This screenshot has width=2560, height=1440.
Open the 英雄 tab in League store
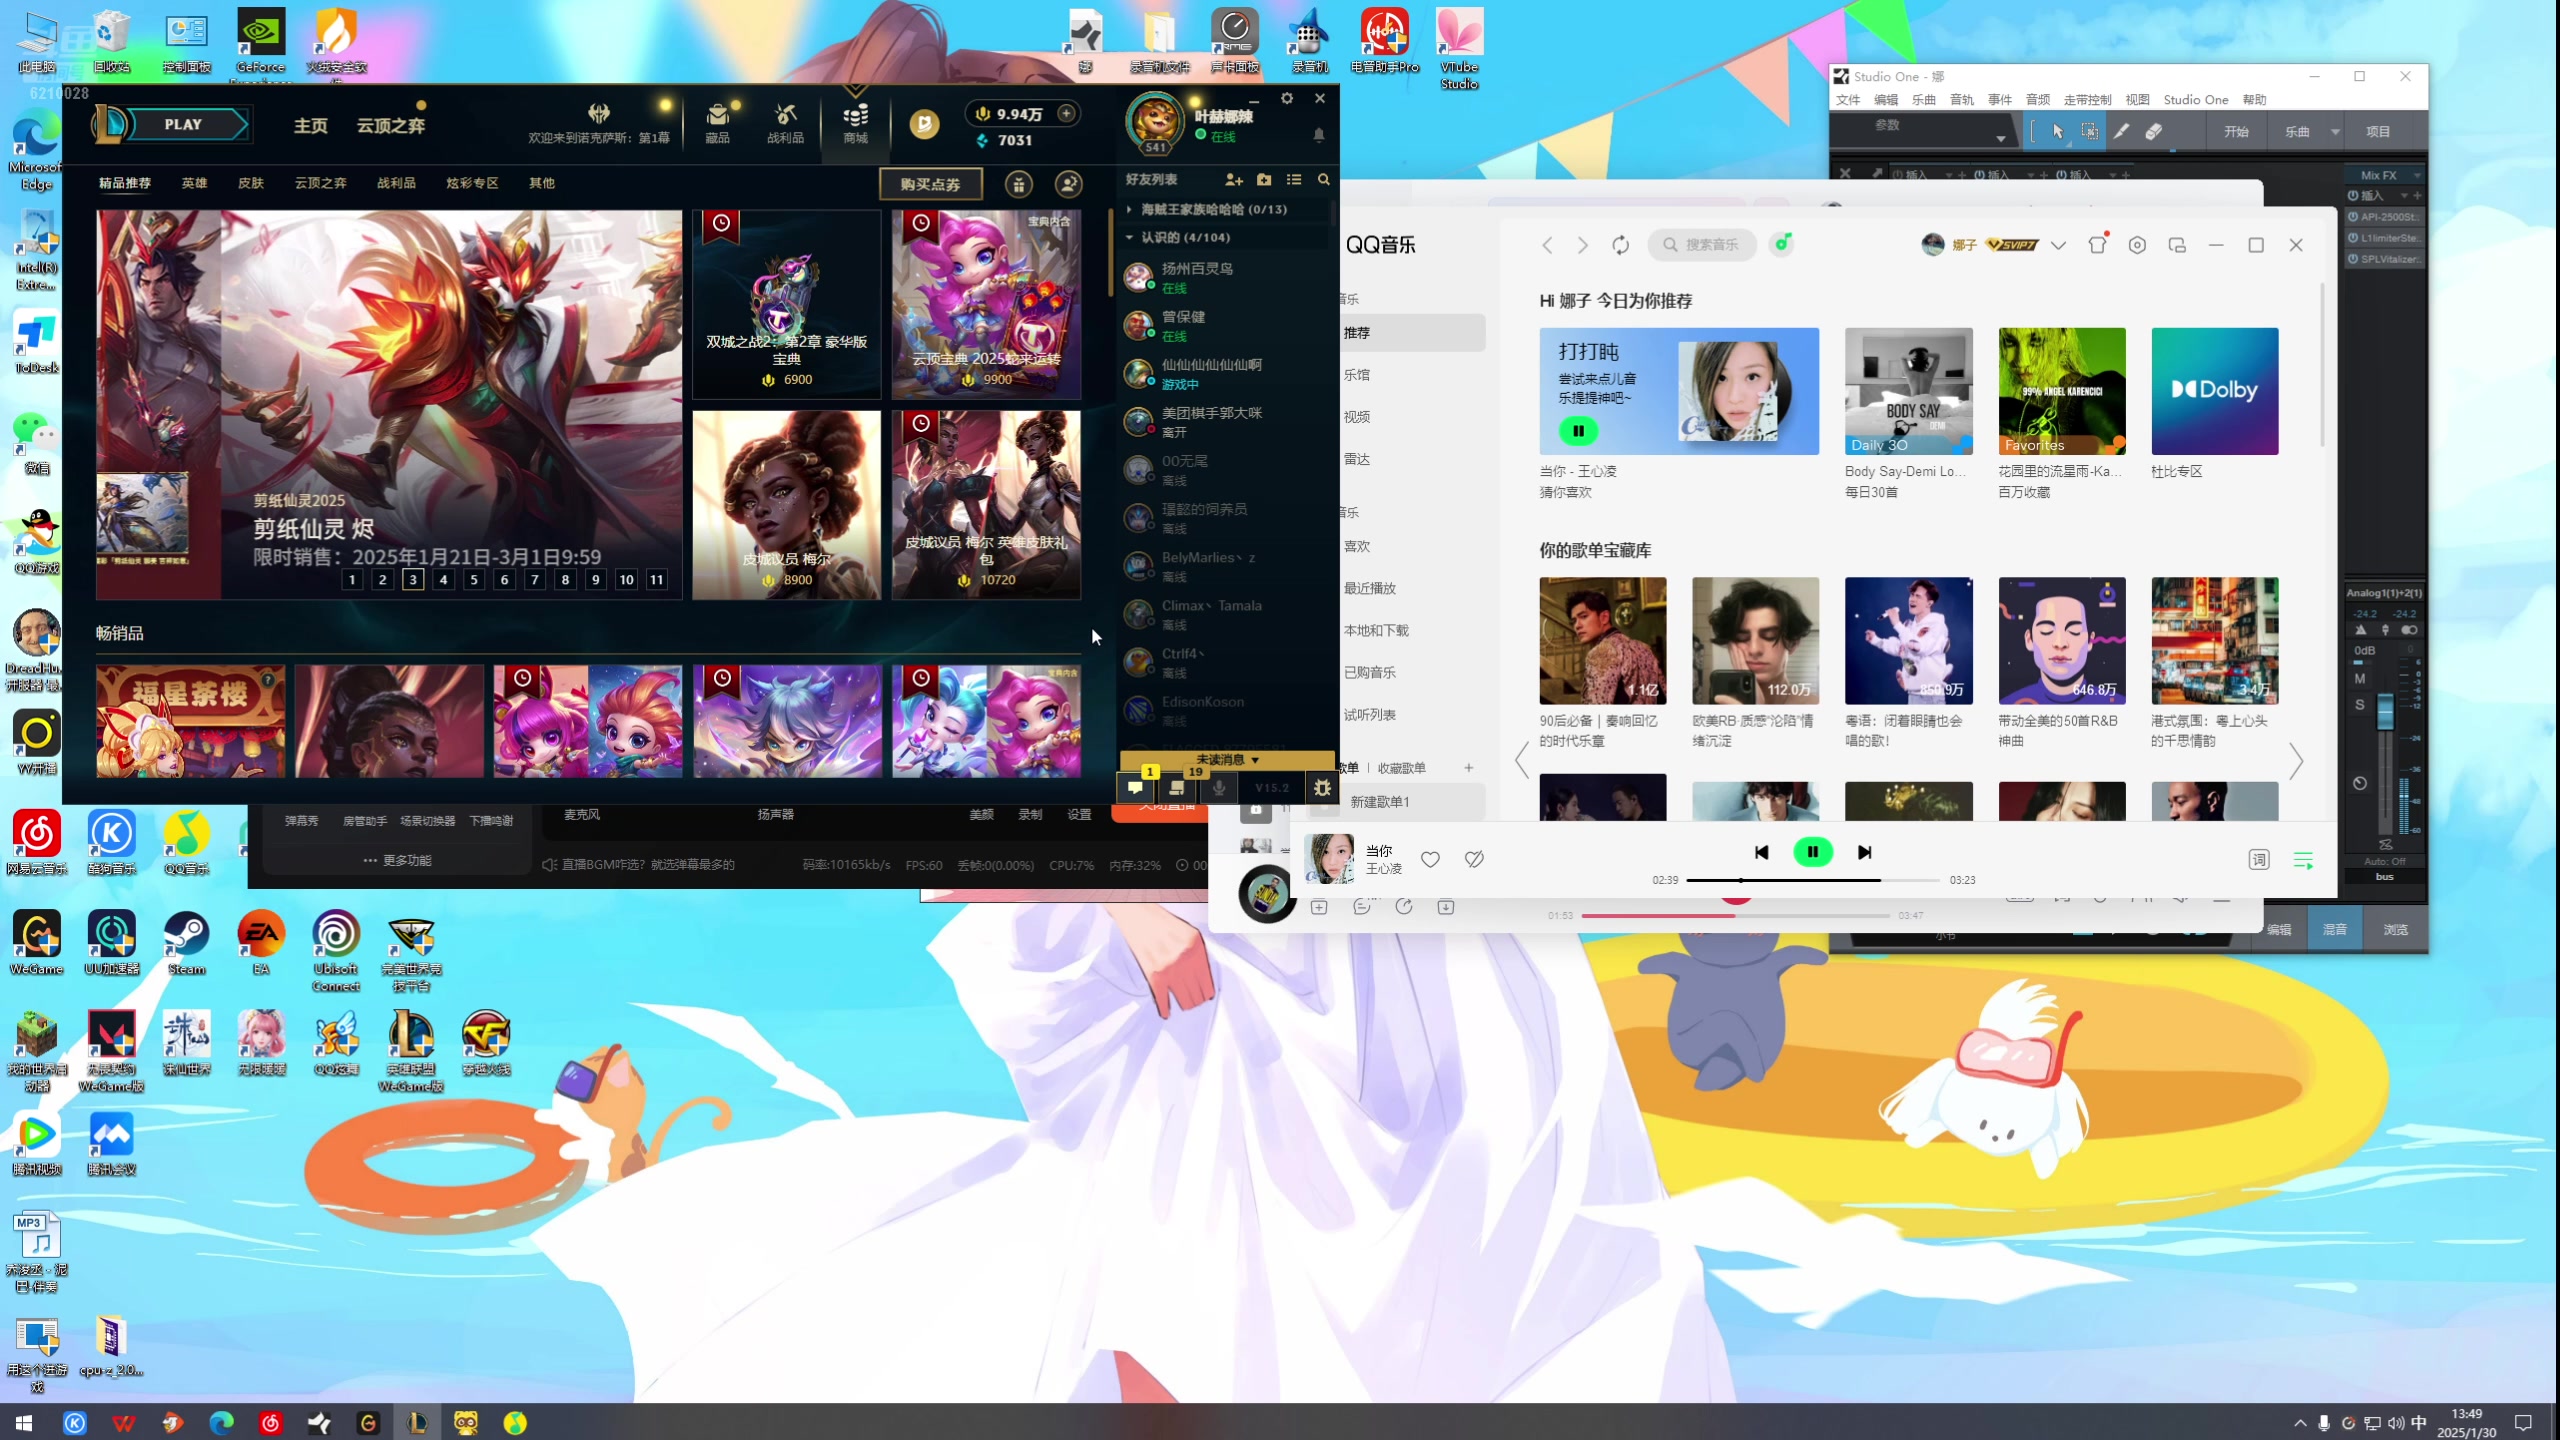(x=194, y=183)
